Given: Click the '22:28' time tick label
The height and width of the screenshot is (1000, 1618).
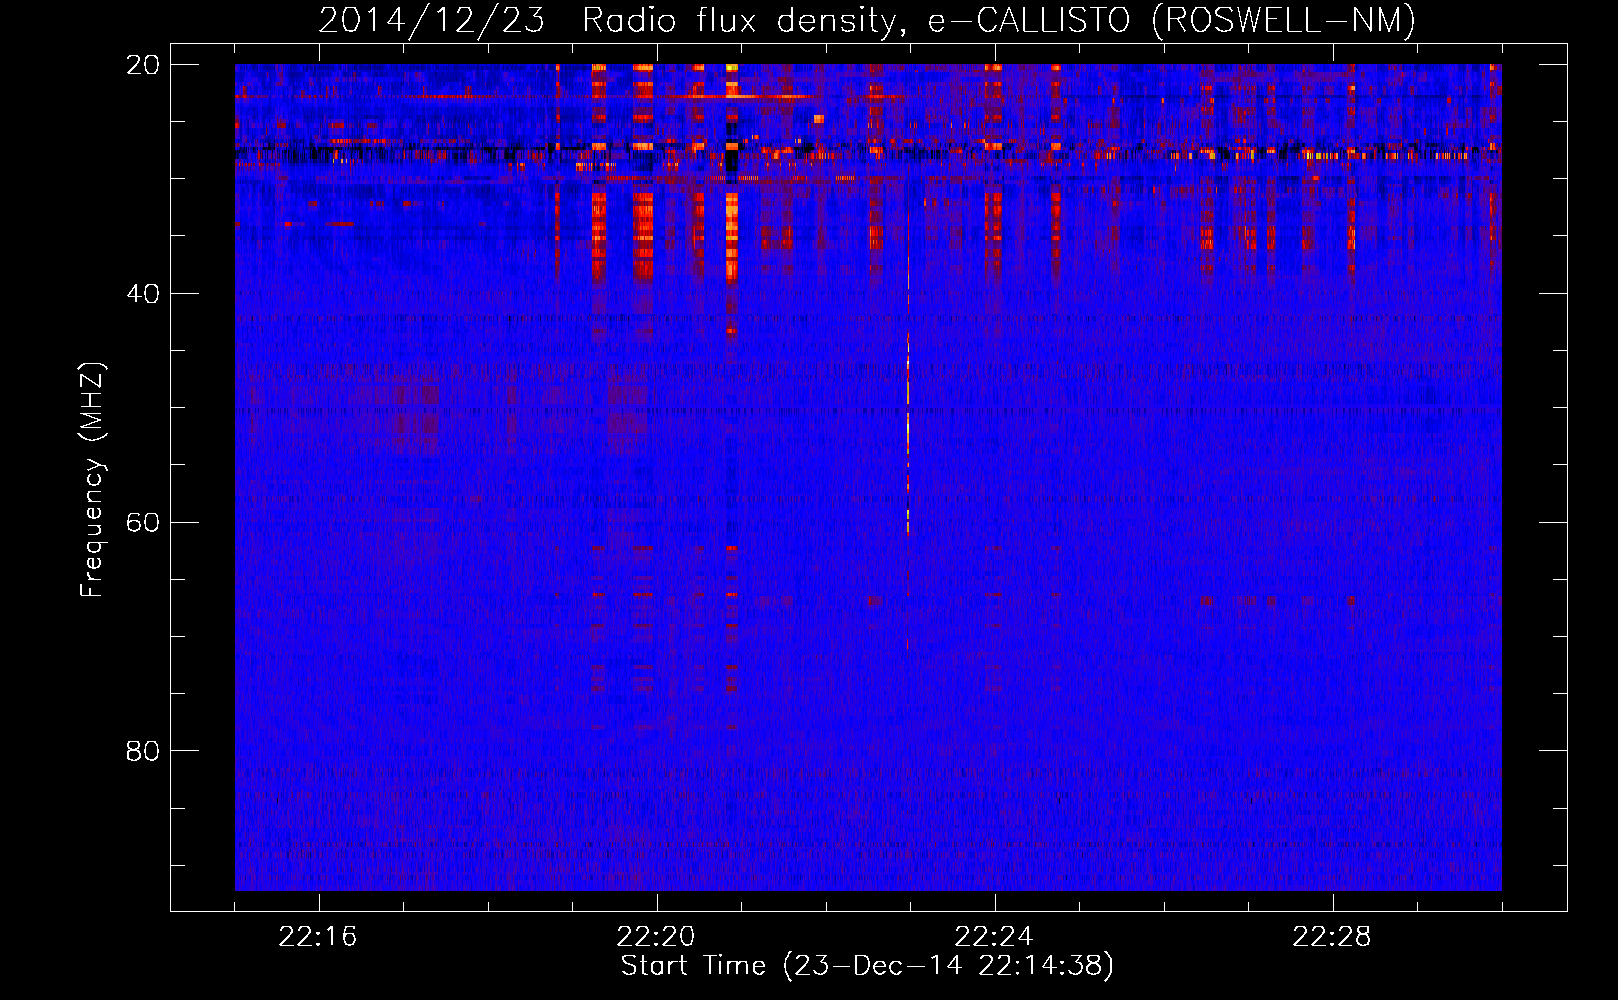Looking at the screenshot, I should point(1332,937).
